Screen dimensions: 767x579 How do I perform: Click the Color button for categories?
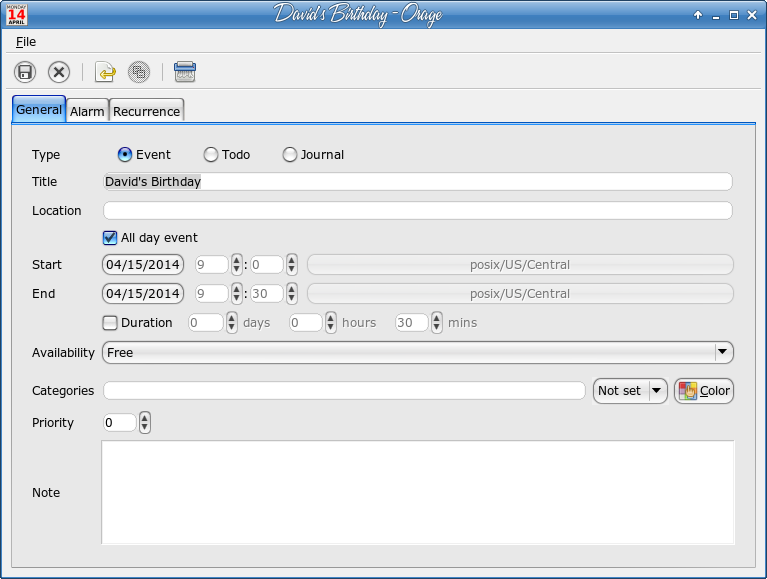(x=704, y=391)
